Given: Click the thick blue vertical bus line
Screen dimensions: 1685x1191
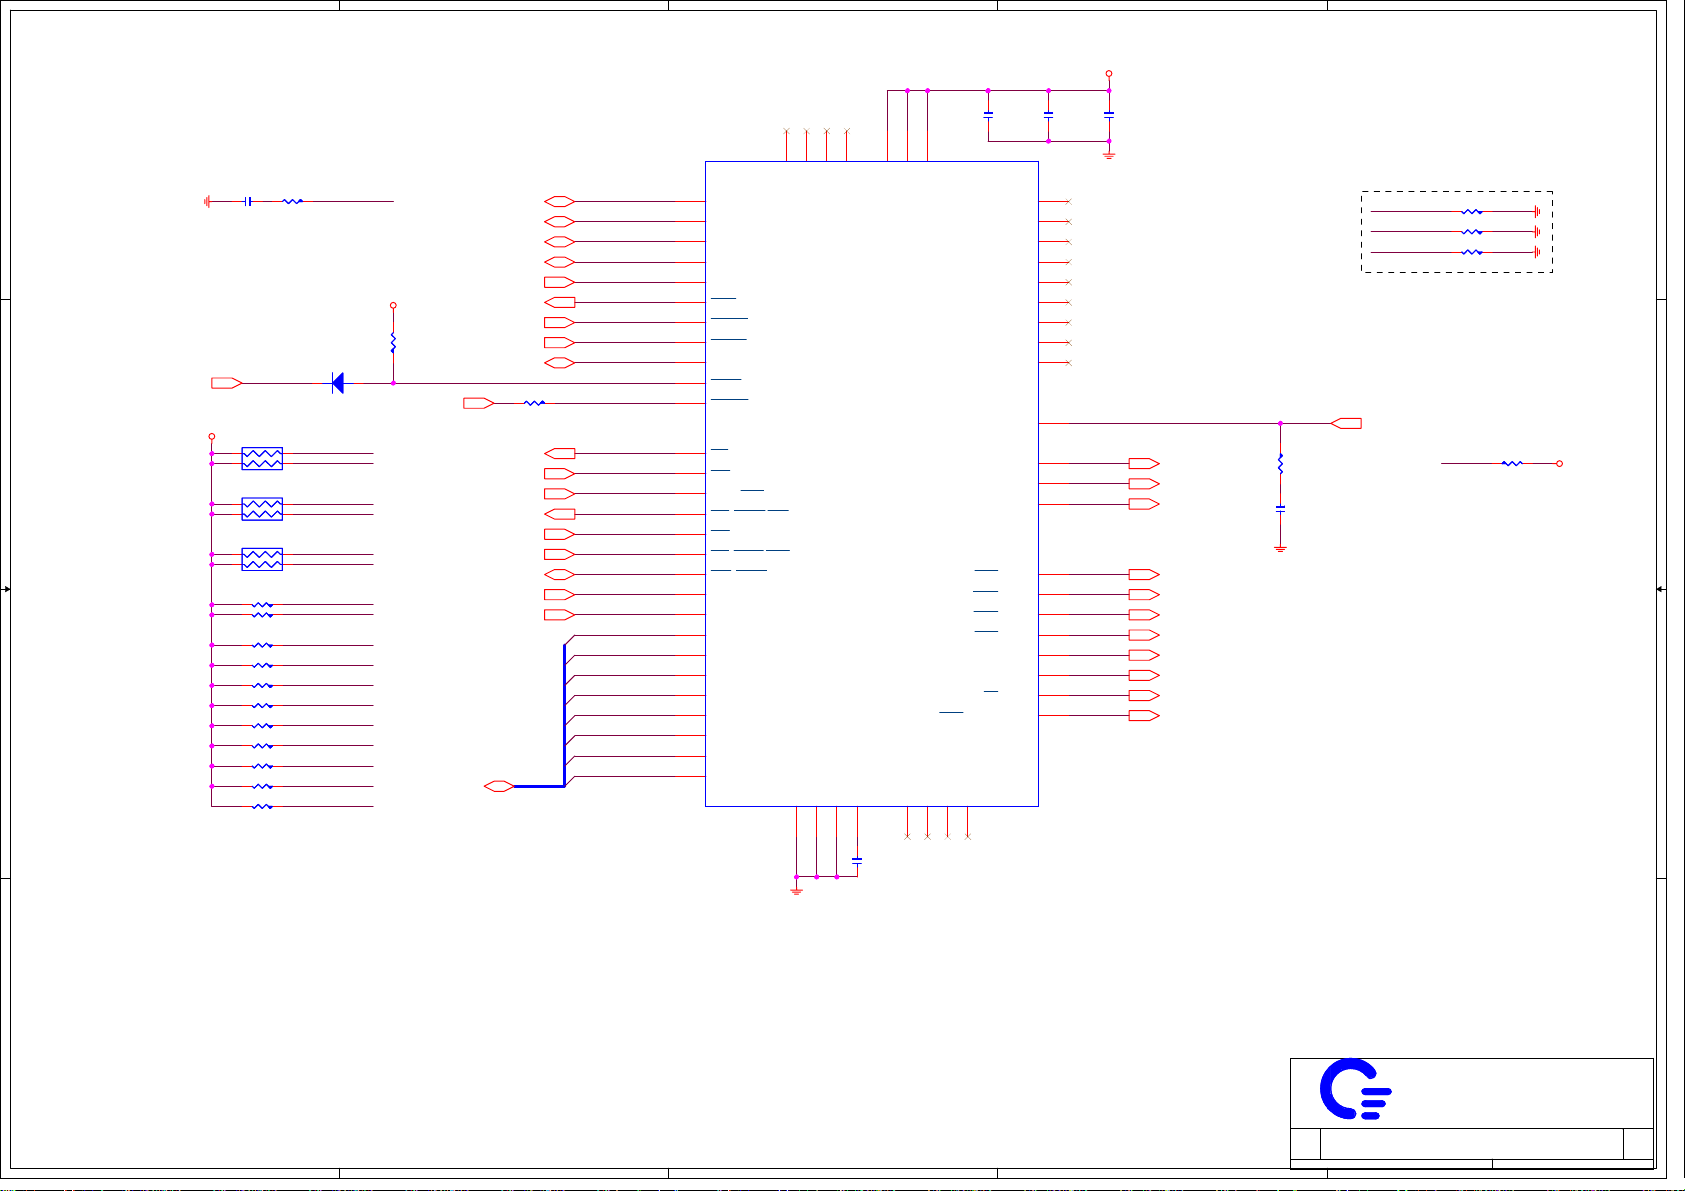Looking at the screenshot, I should [565, 715].
